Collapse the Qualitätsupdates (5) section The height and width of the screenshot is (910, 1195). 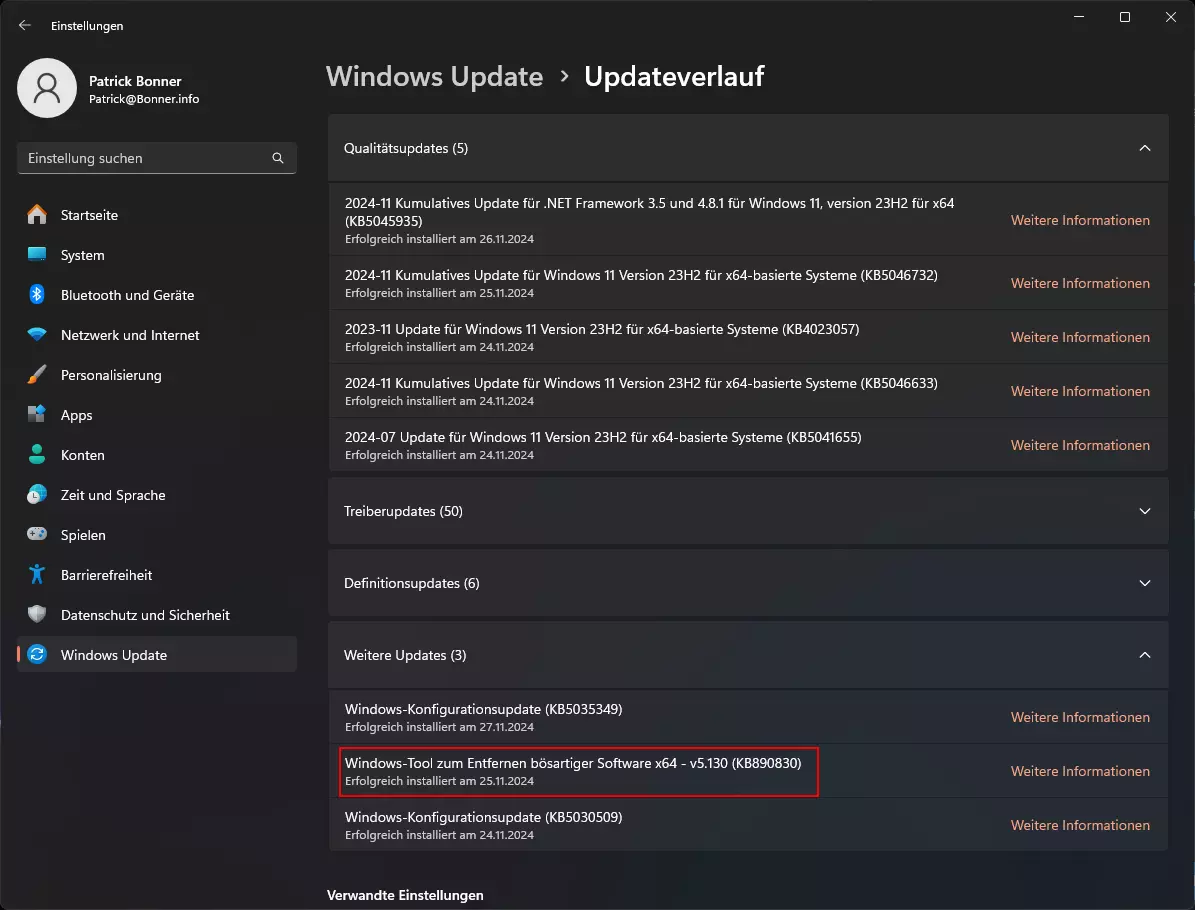click(1145, 148)
